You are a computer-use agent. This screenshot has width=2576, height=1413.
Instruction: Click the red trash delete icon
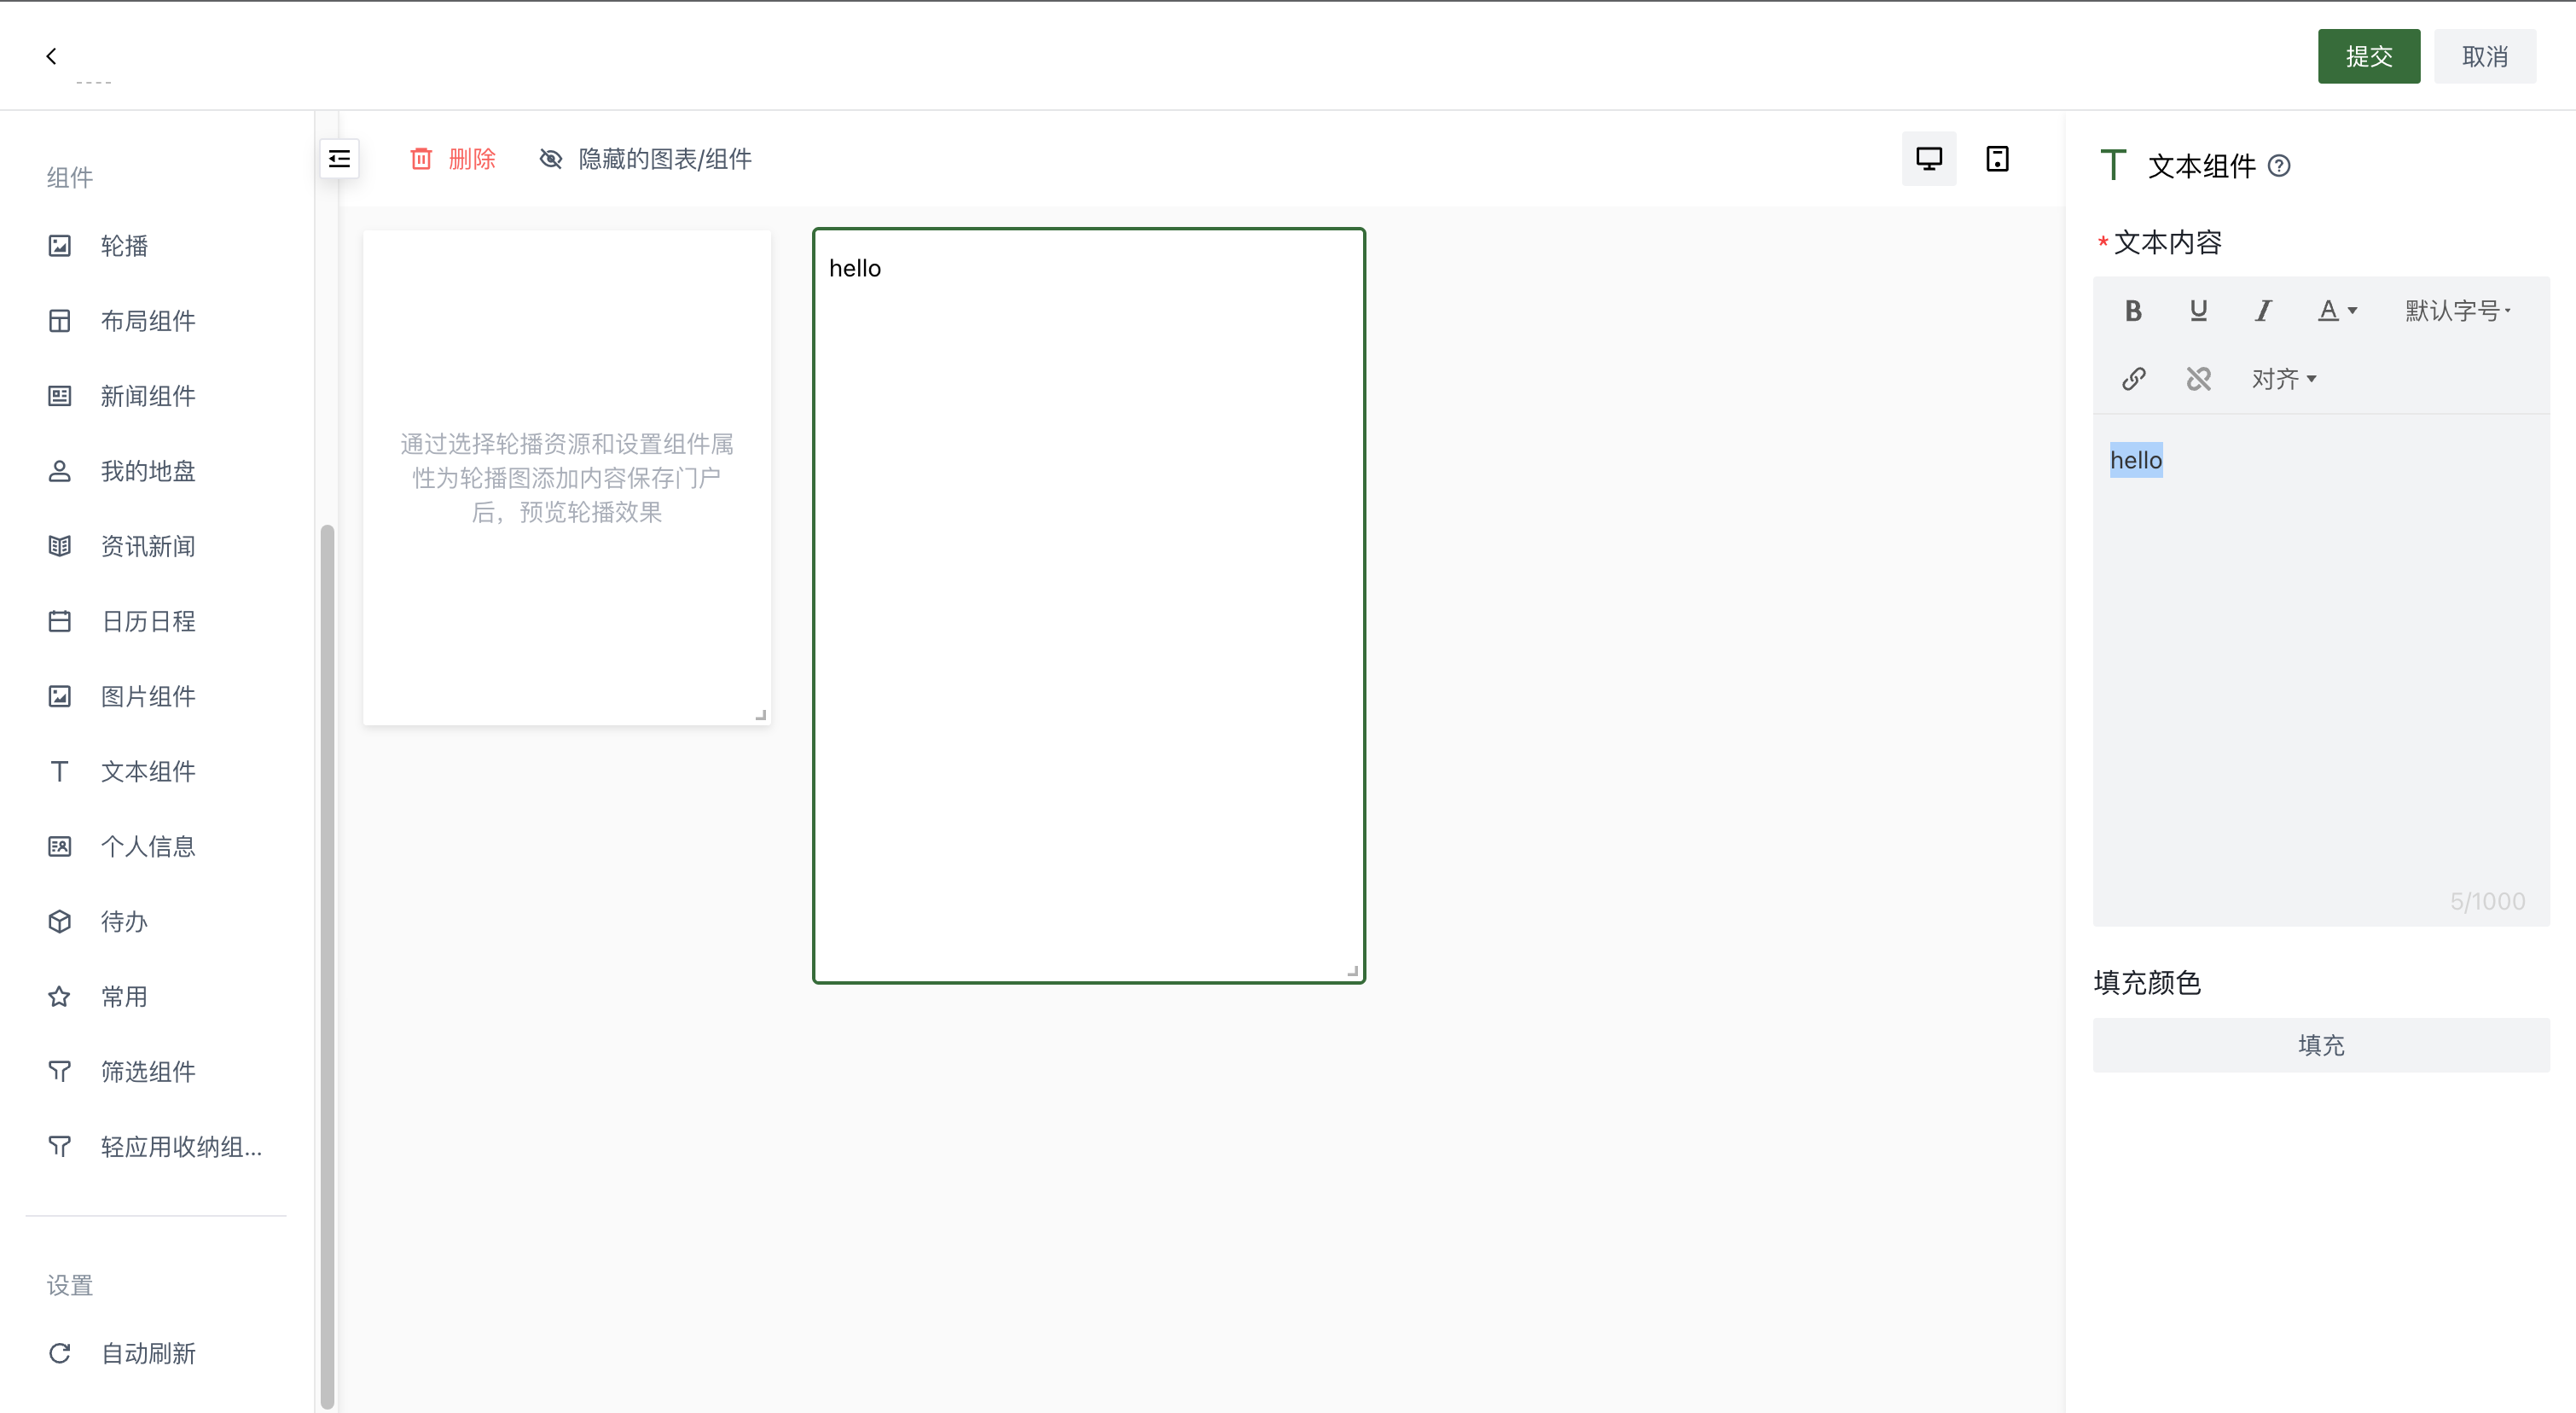421,159
